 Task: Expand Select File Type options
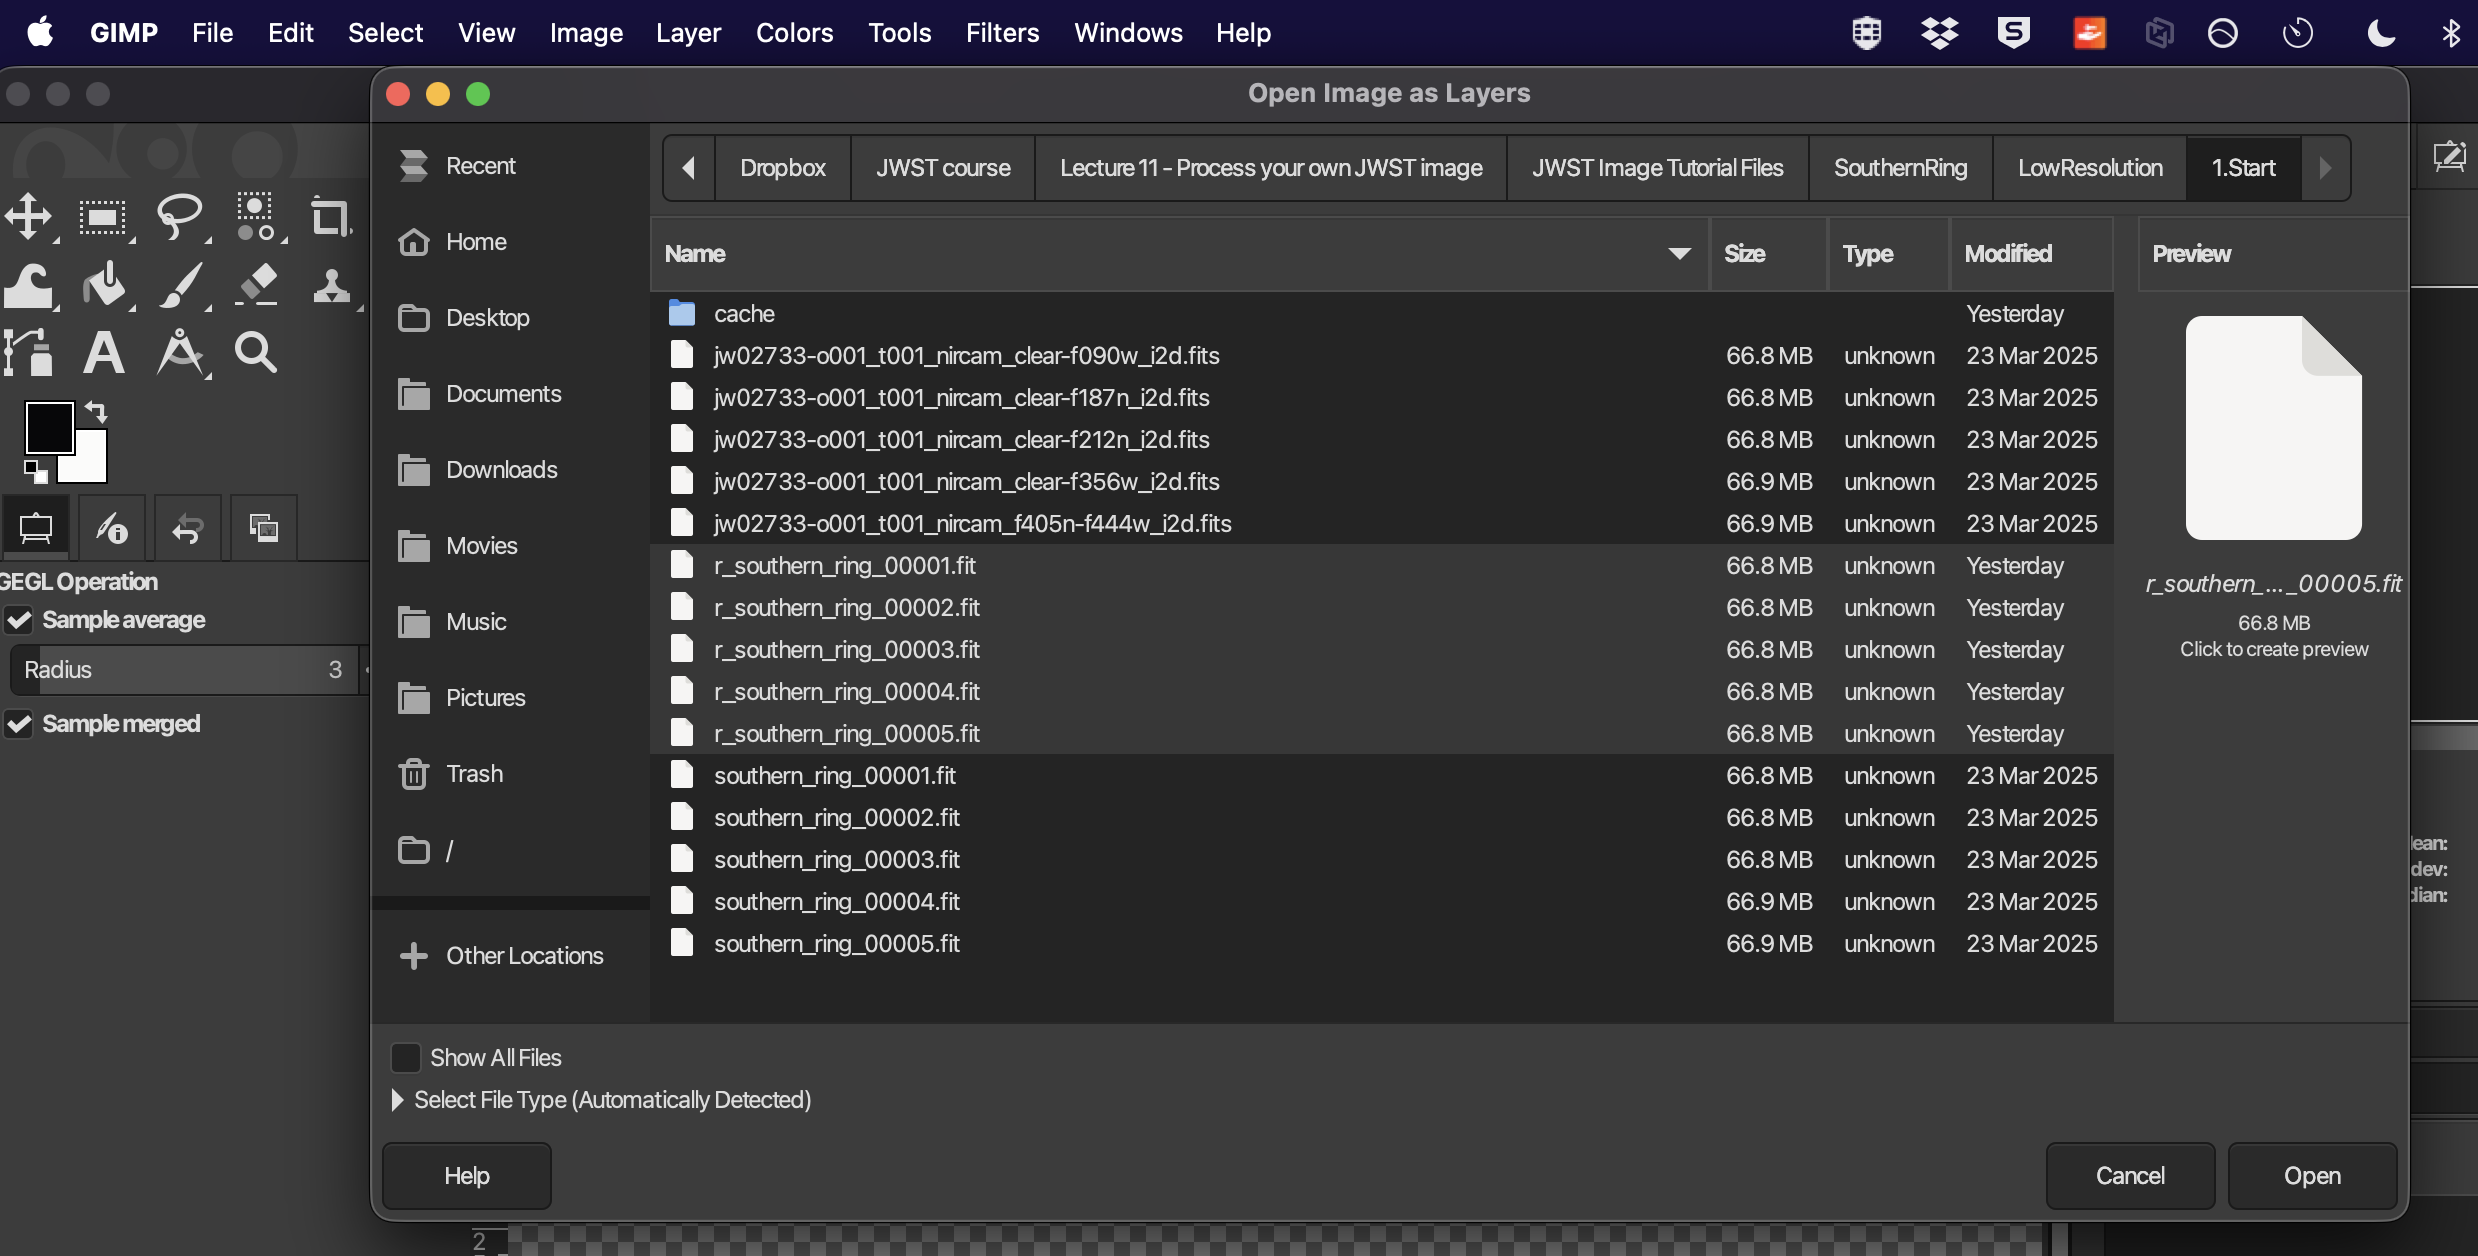pos(397,1100)
